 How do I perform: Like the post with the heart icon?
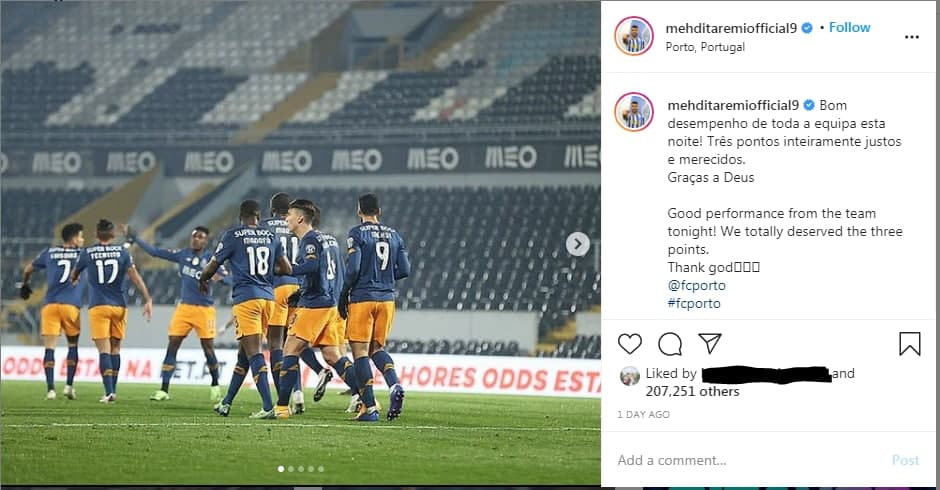(x=629, y=344)
